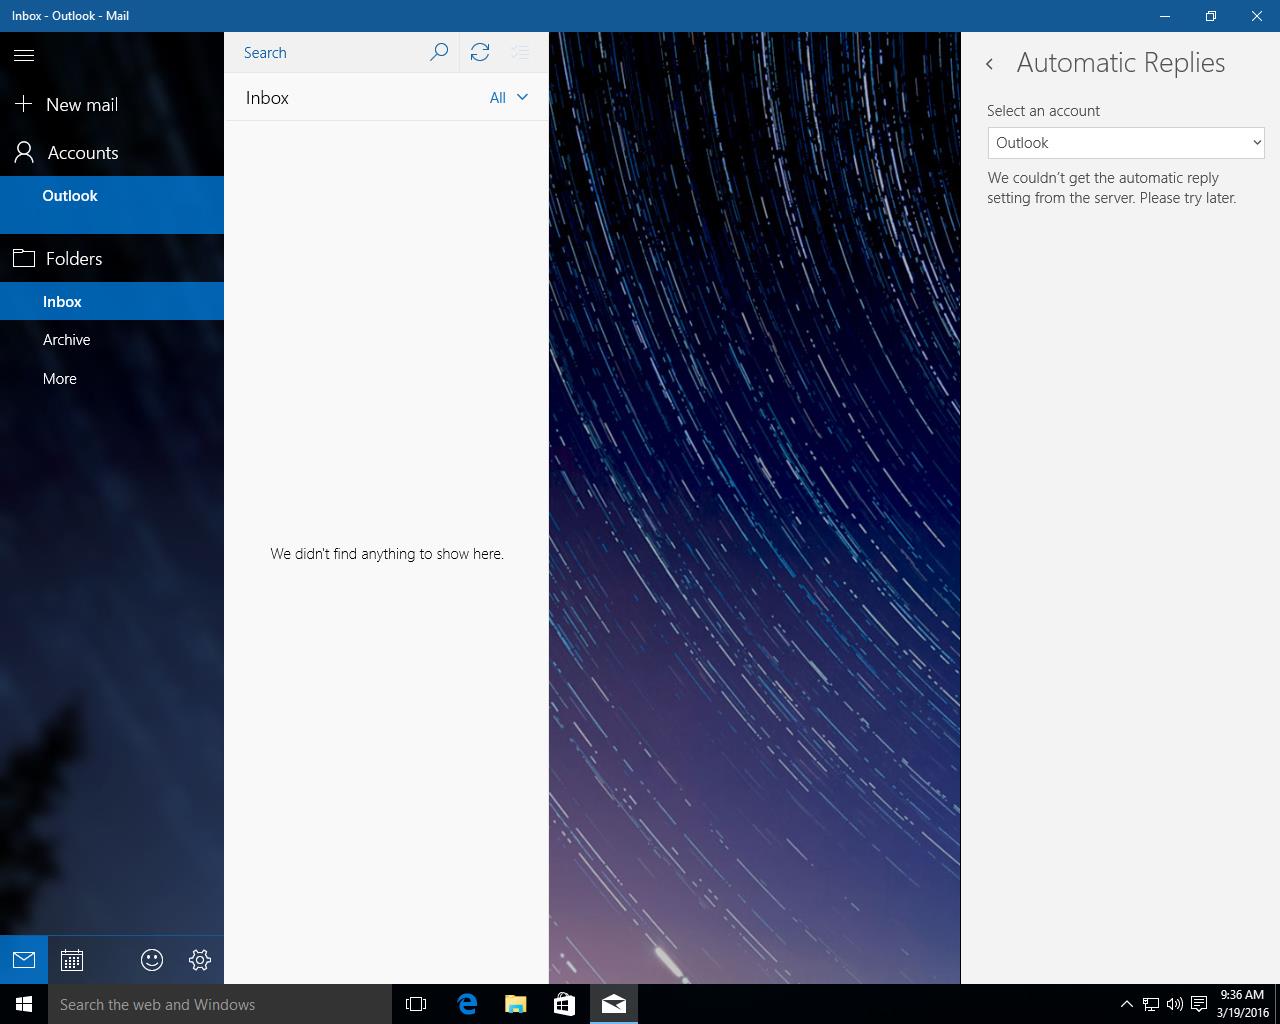1280x1024 pixels.
Task: Select the Inbox folder
Action: click(x=112, y=301)
